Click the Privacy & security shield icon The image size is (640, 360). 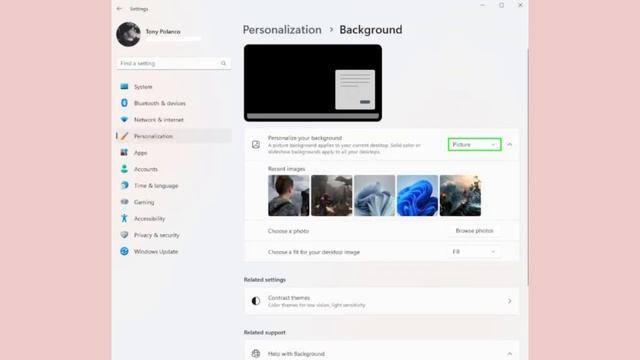[x=124, y=235]
